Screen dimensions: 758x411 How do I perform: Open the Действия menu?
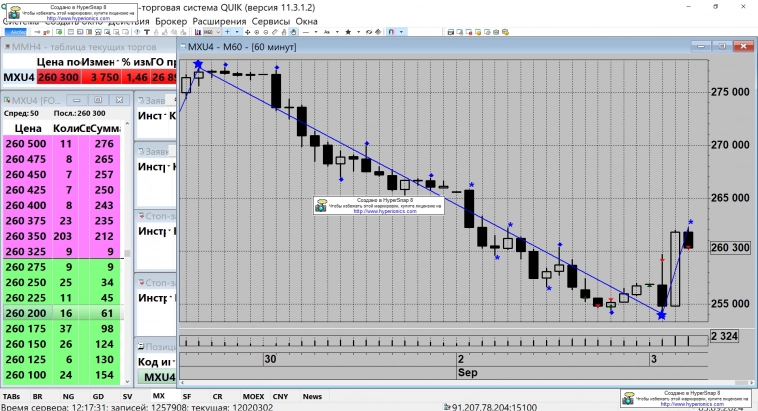click(x=129, y=22)
